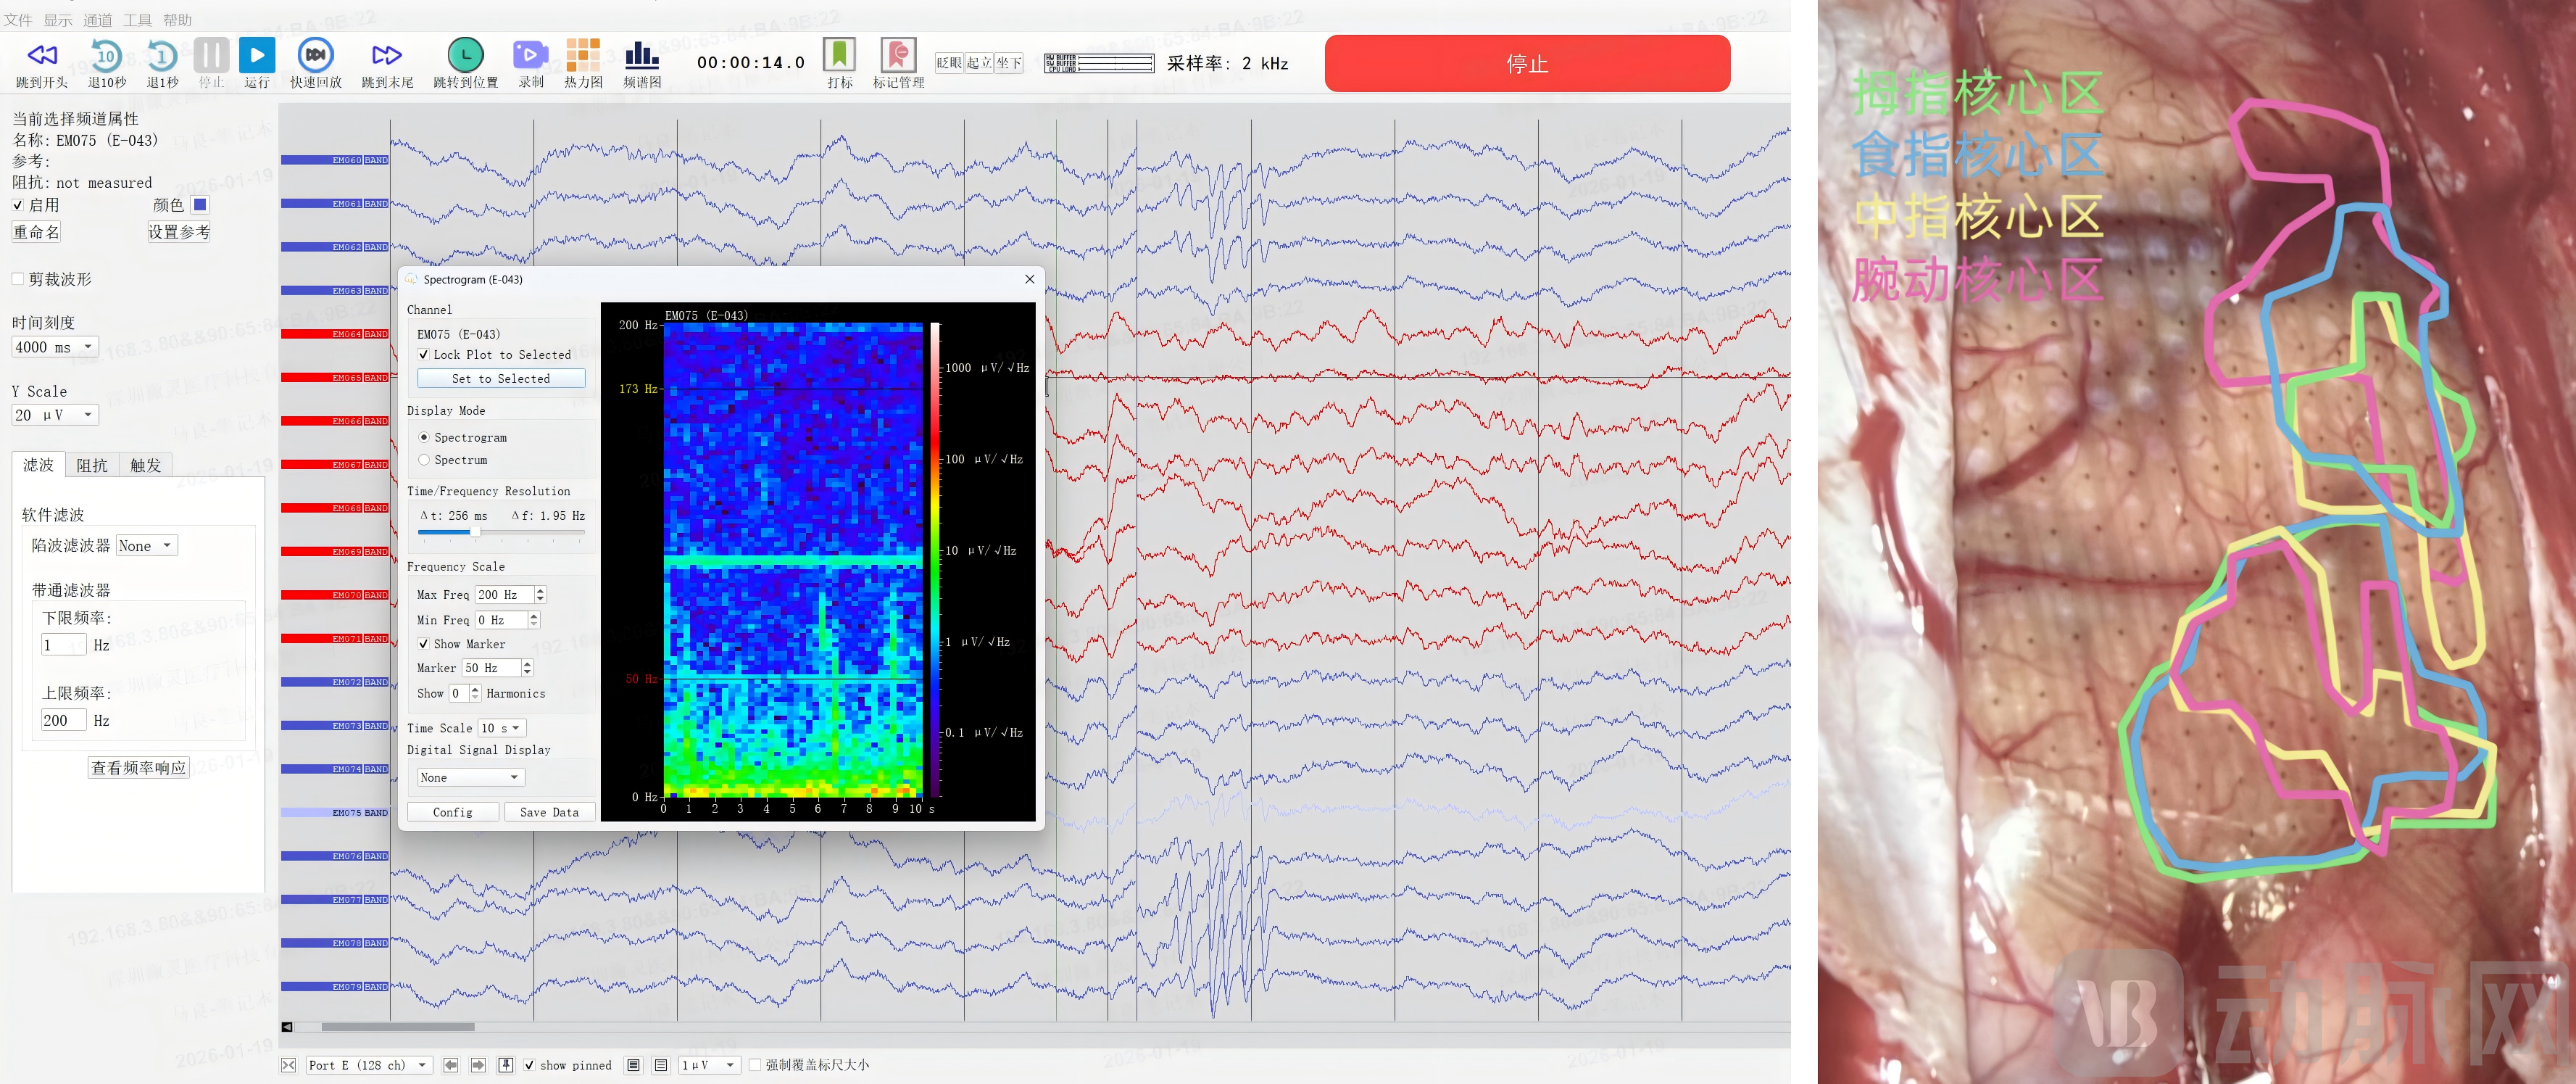
Task: Open the heatmap (热力图) view icon
Action: pyautogui.click(x=583, y=55)
